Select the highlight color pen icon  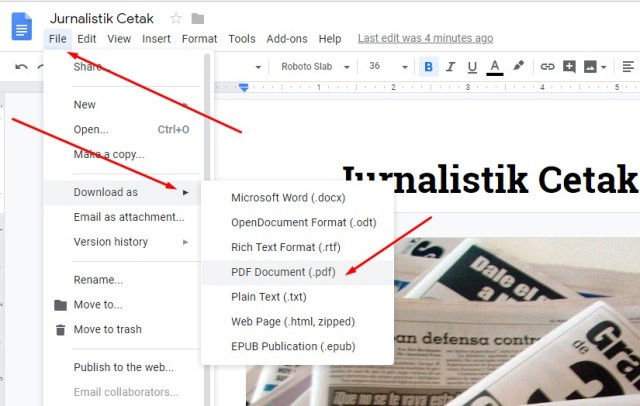[518, 67]
